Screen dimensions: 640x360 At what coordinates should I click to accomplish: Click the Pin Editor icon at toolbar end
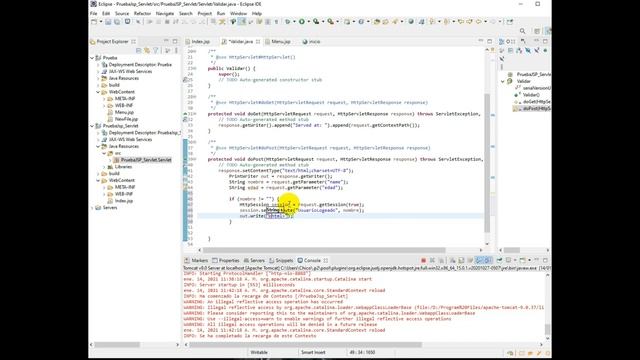510,22
